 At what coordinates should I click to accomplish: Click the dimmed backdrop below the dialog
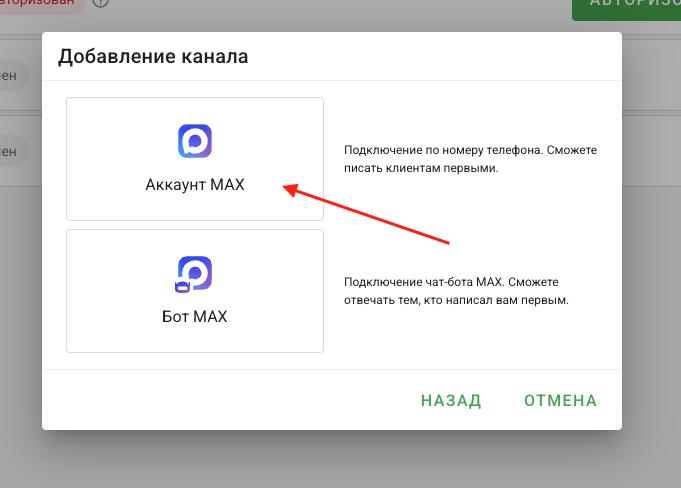pyautogui.click(x=340, y=460)
